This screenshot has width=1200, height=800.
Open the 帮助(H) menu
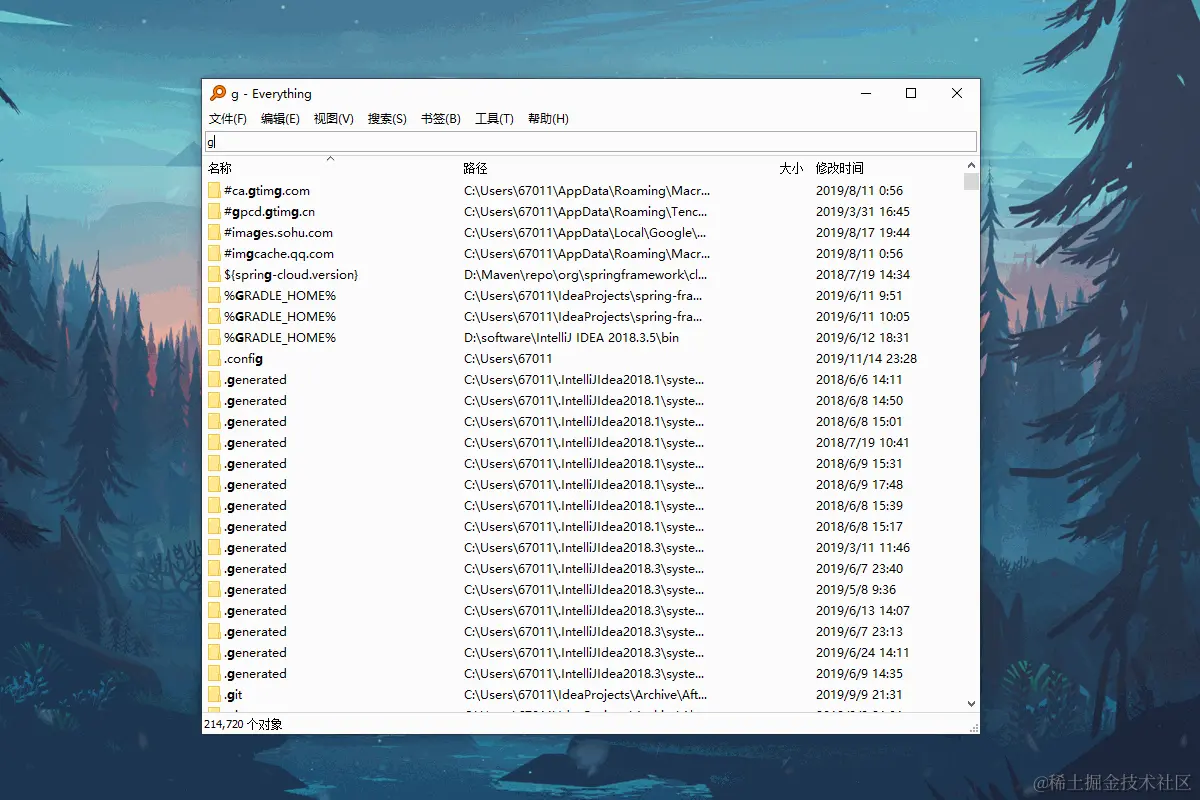(548, 118)
